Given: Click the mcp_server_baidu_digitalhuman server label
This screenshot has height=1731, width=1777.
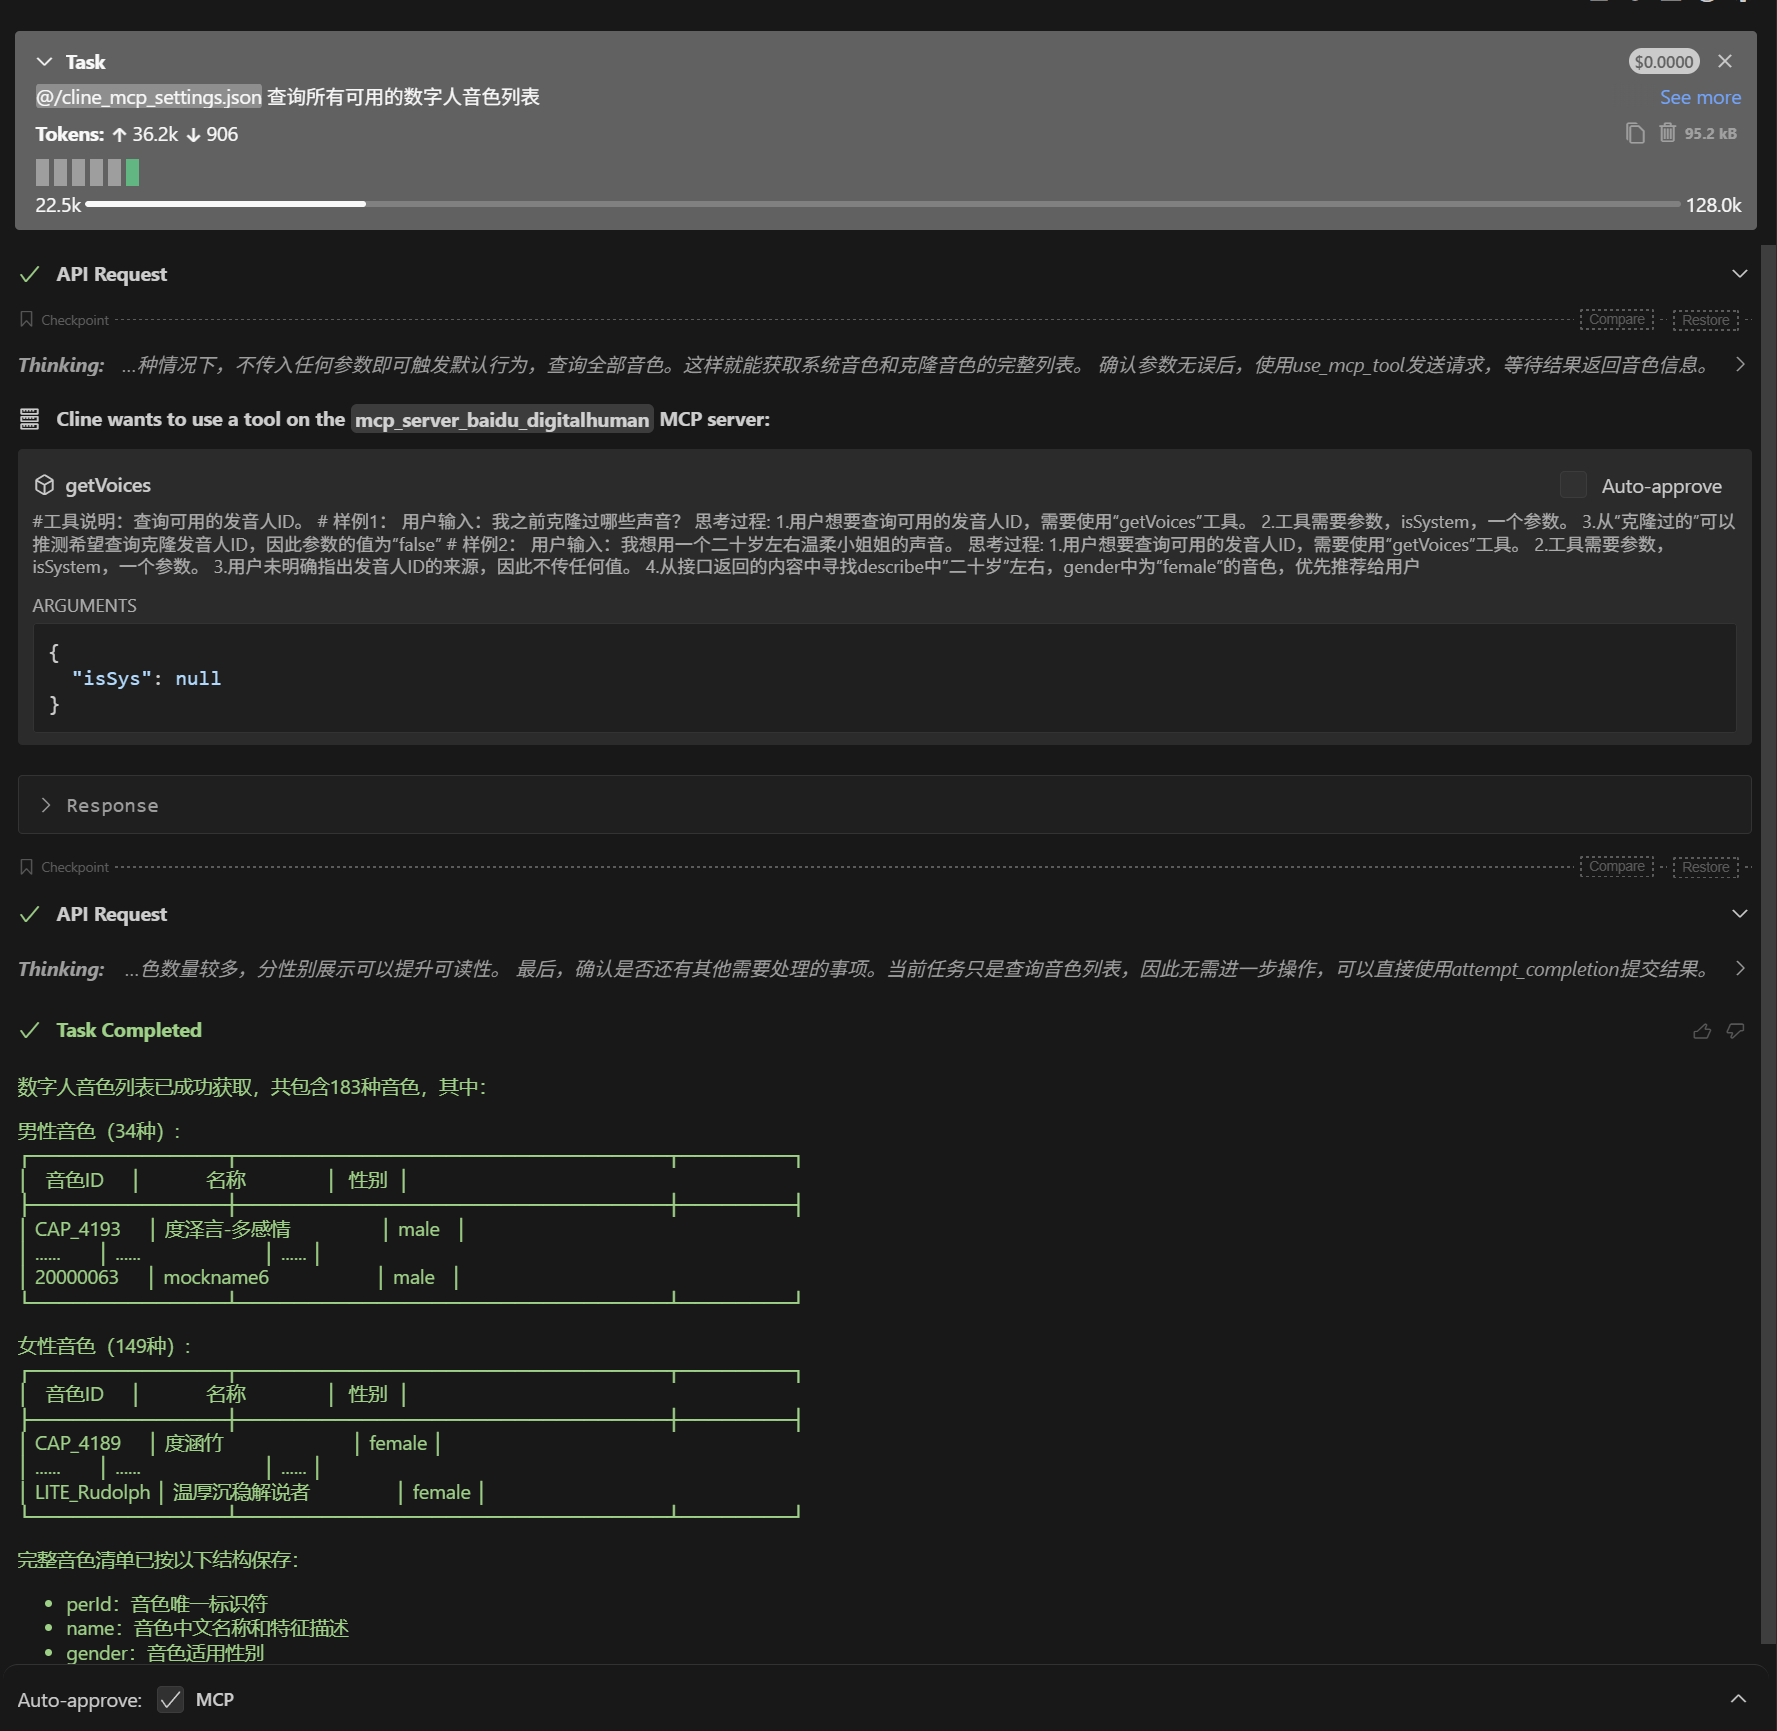Looking at the screenshot, I should tap(501, 419).
